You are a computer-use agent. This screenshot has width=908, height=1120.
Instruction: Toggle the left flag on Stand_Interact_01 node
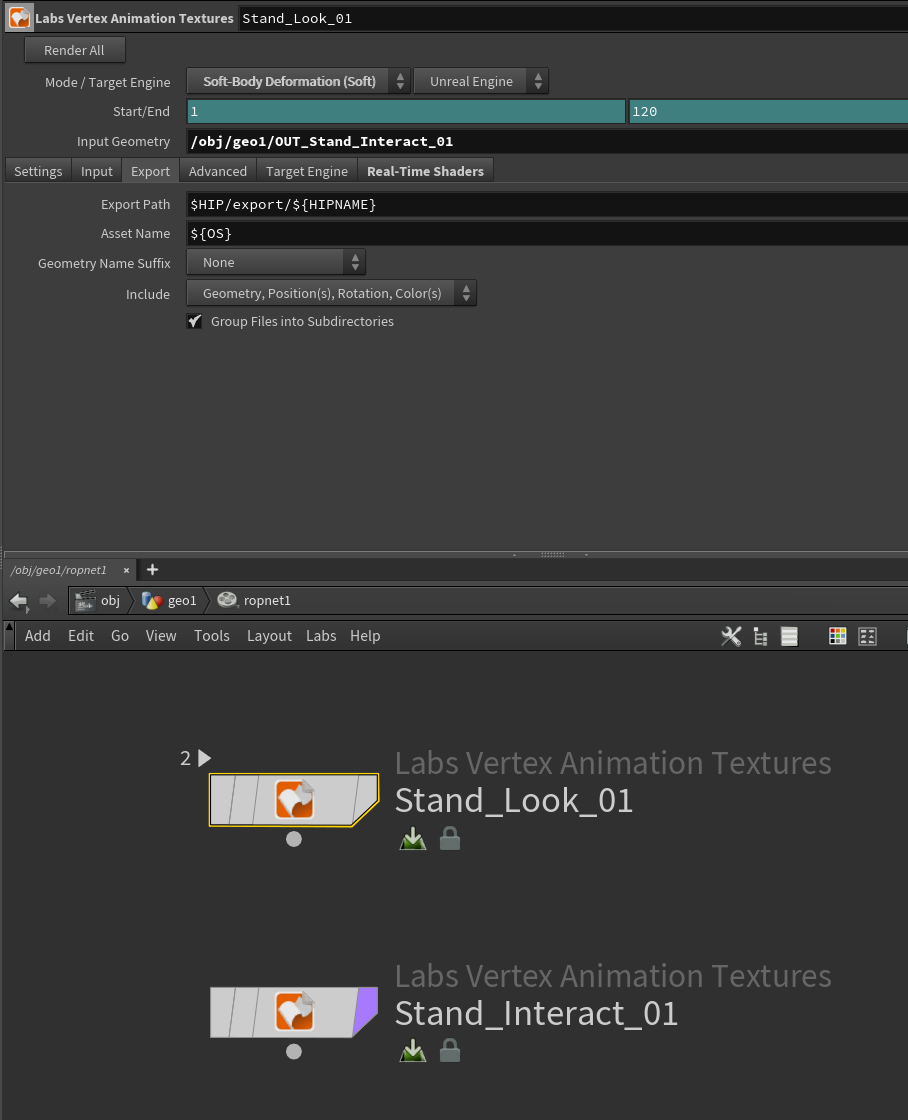222,1012
